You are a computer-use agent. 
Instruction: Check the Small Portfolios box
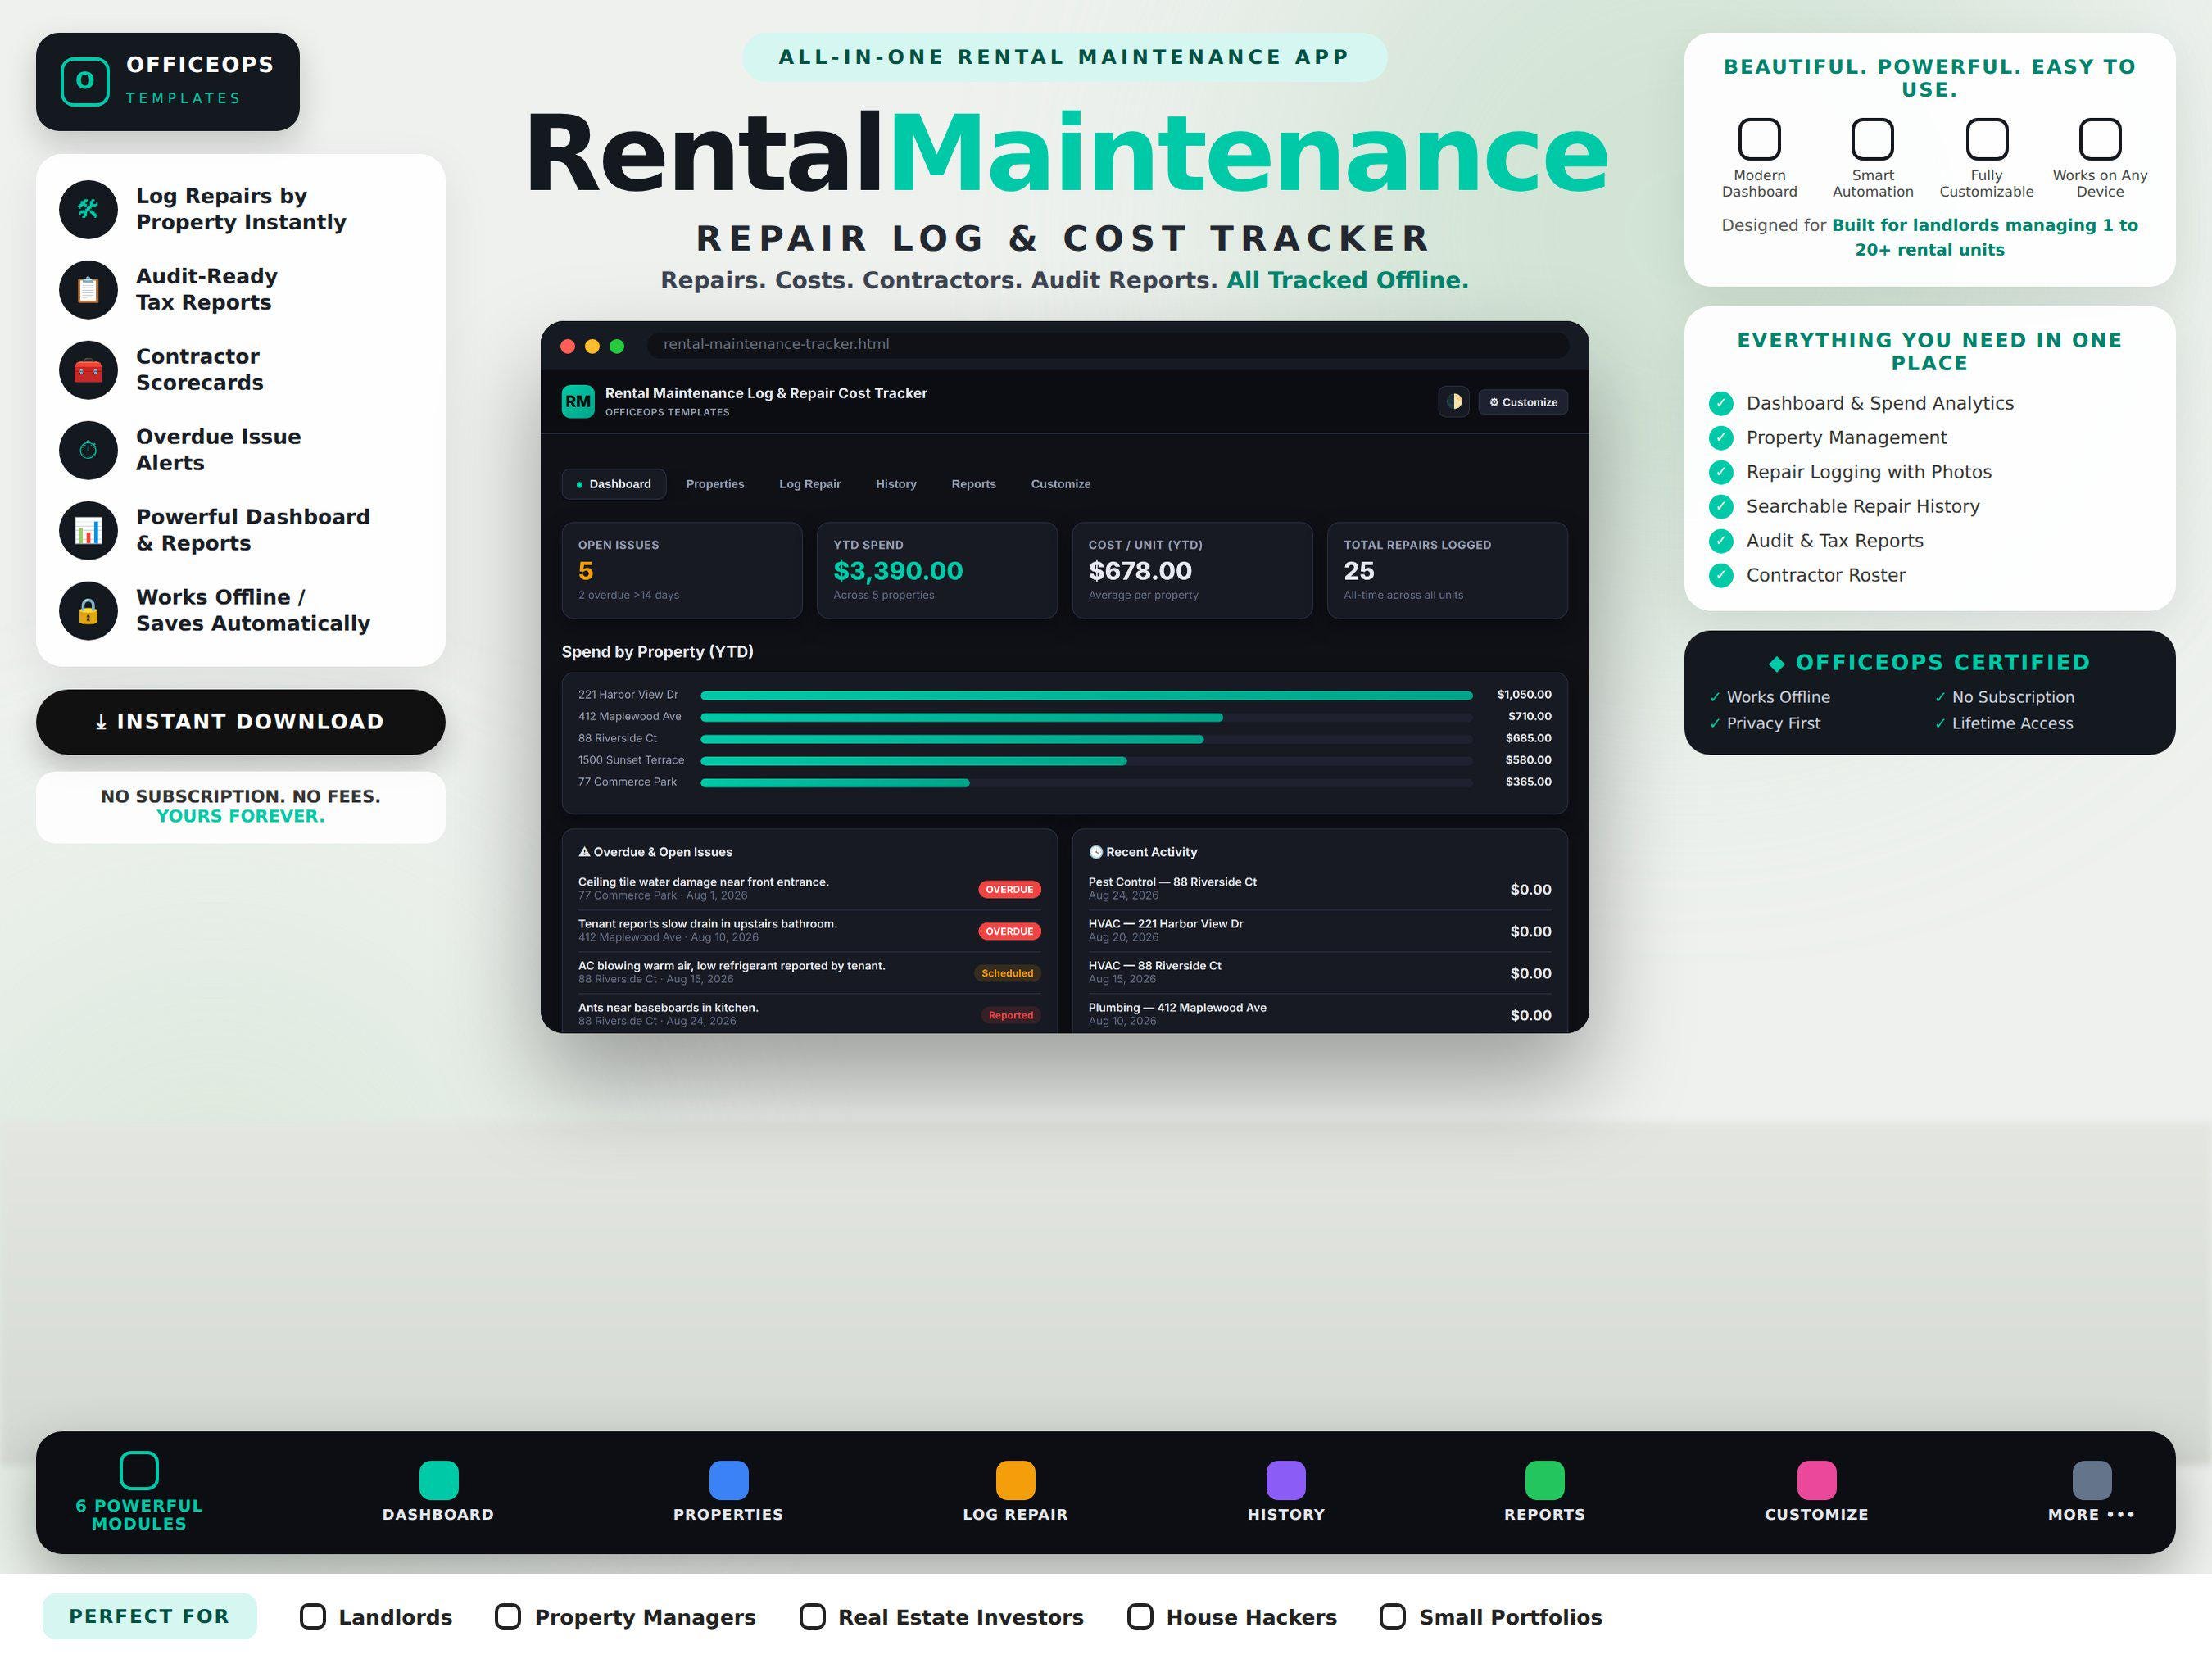1392,1616
